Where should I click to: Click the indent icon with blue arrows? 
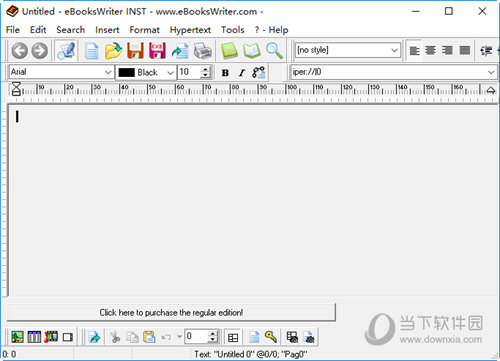click(x=486, y=51)
